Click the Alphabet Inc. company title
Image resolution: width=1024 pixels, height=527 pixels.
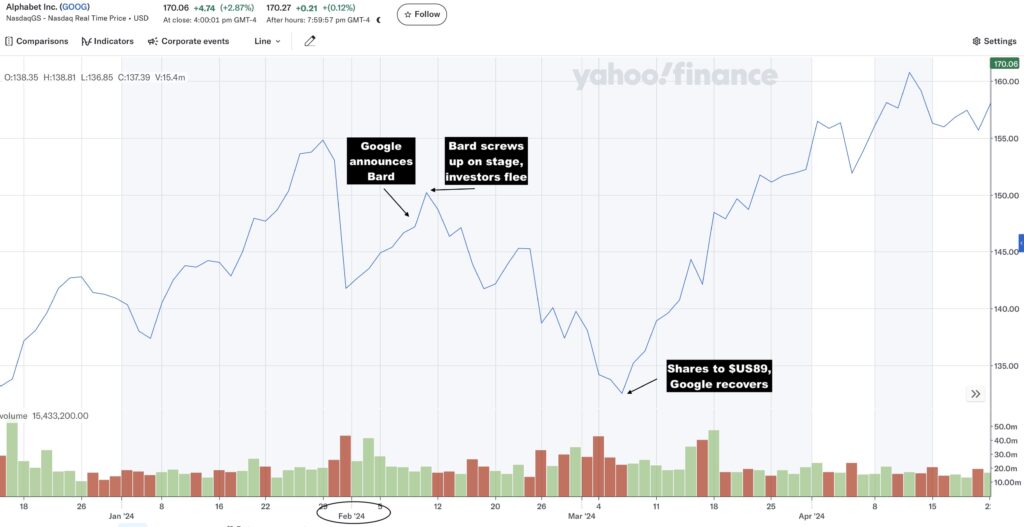pyautogui.click(x=32, y=7)
